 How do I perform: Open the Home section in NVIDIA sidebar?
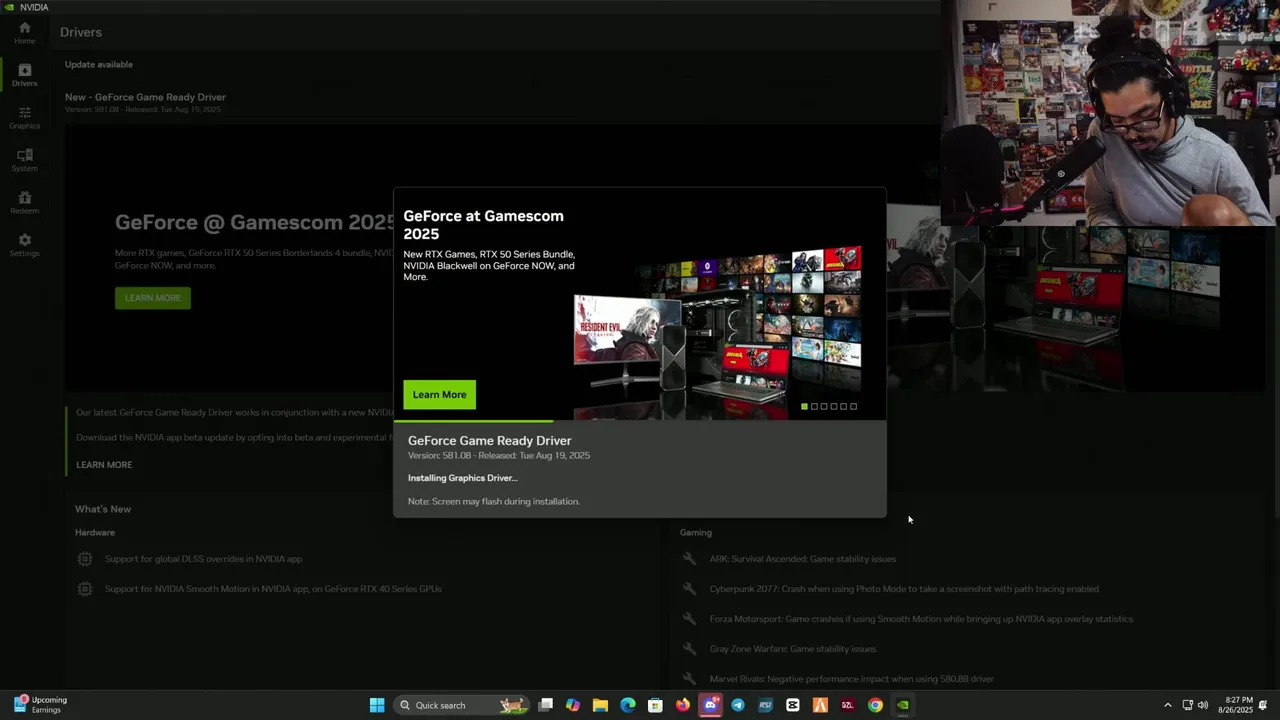[24, 32]
